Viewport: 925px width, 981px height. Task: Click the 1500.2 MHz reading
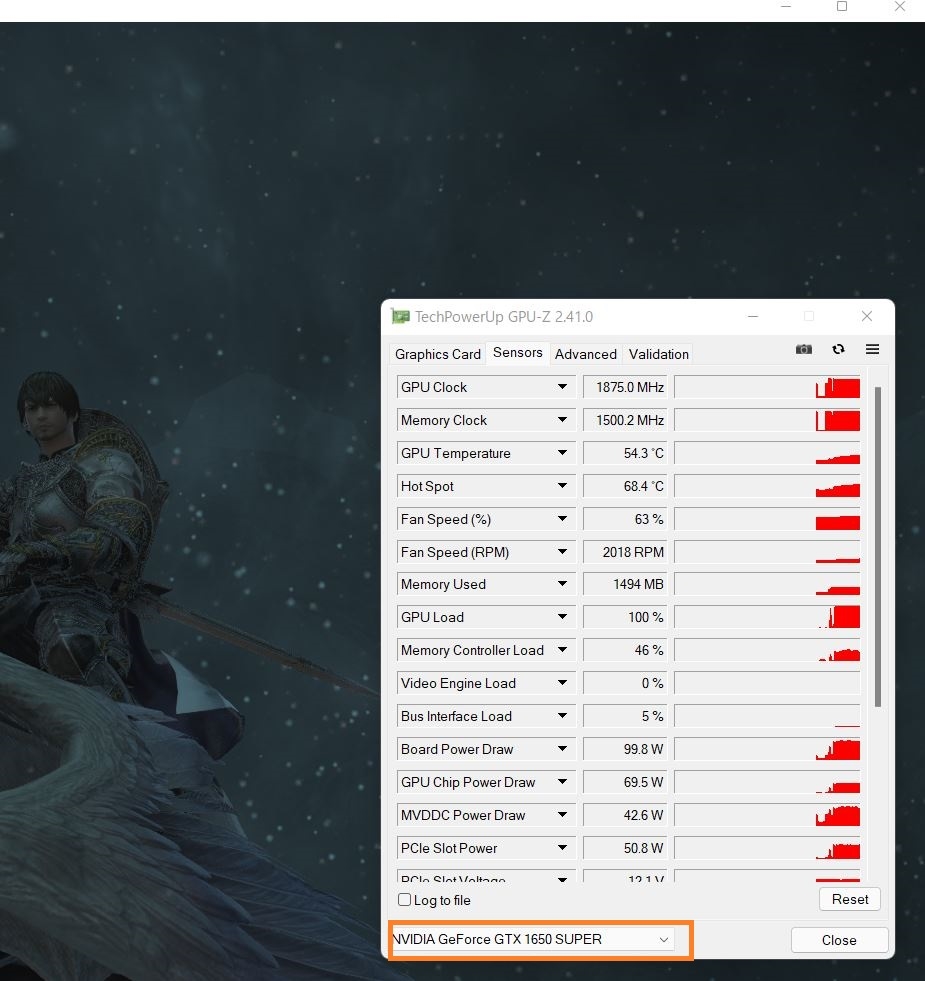coord(625,420)
